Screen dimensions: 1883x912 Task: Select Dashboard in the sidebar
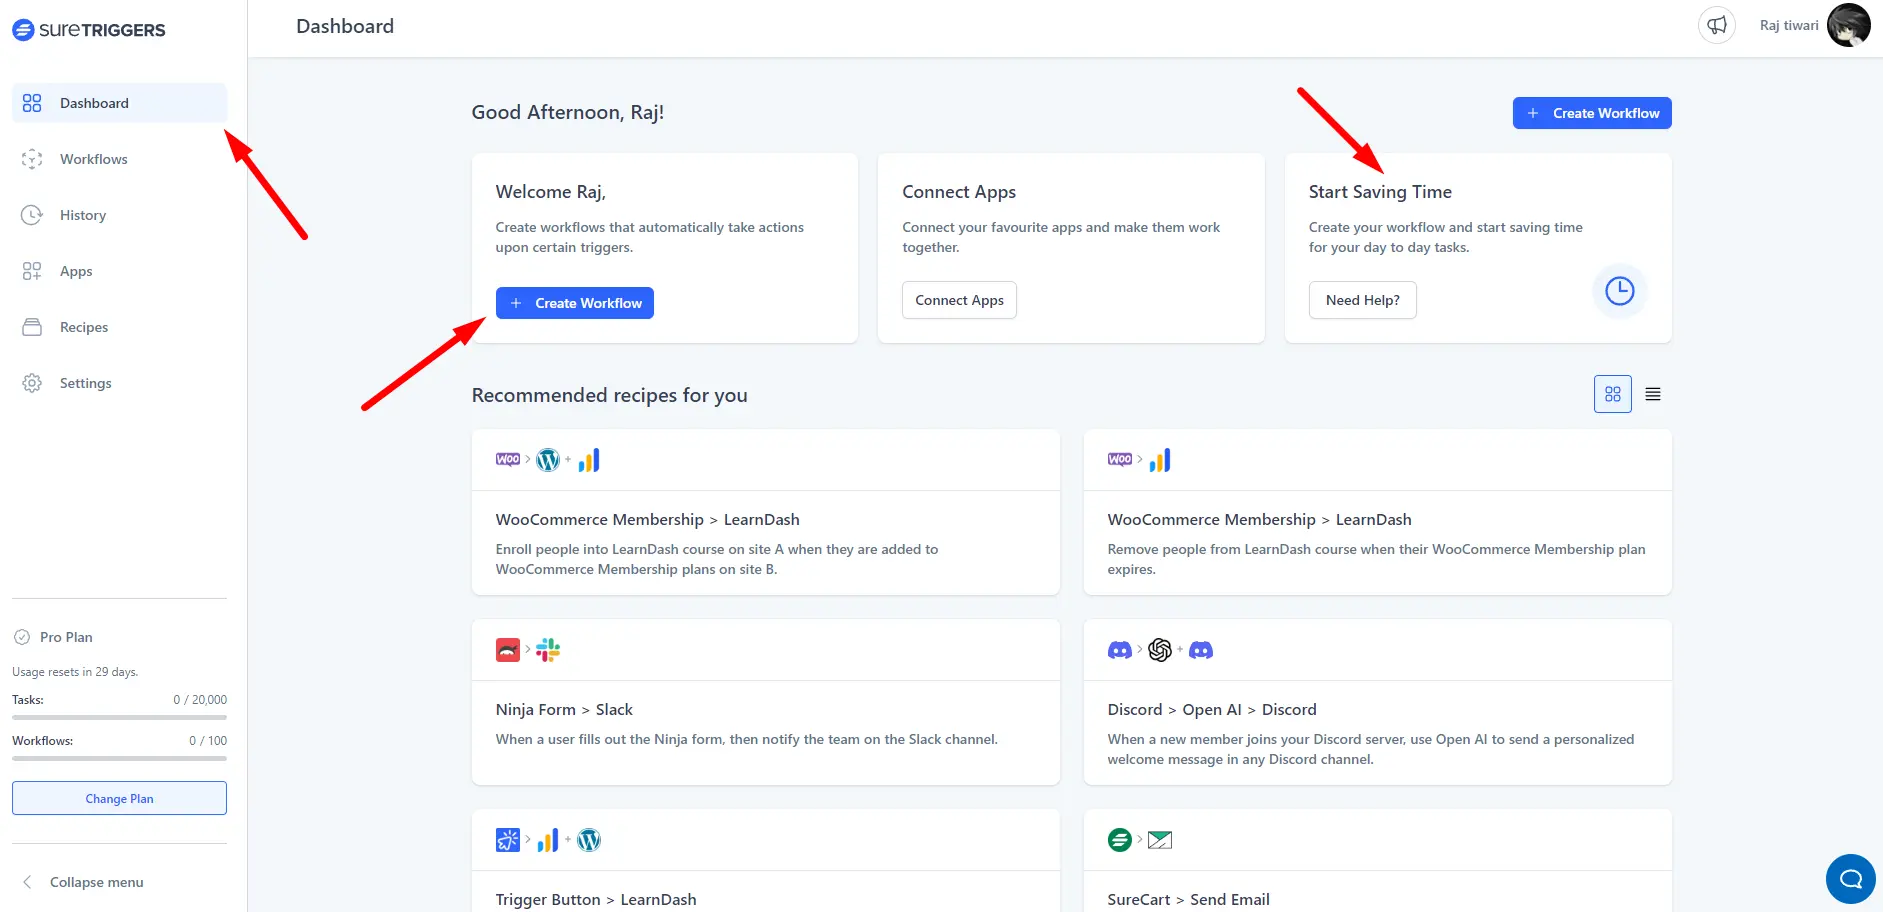[94, 103]
